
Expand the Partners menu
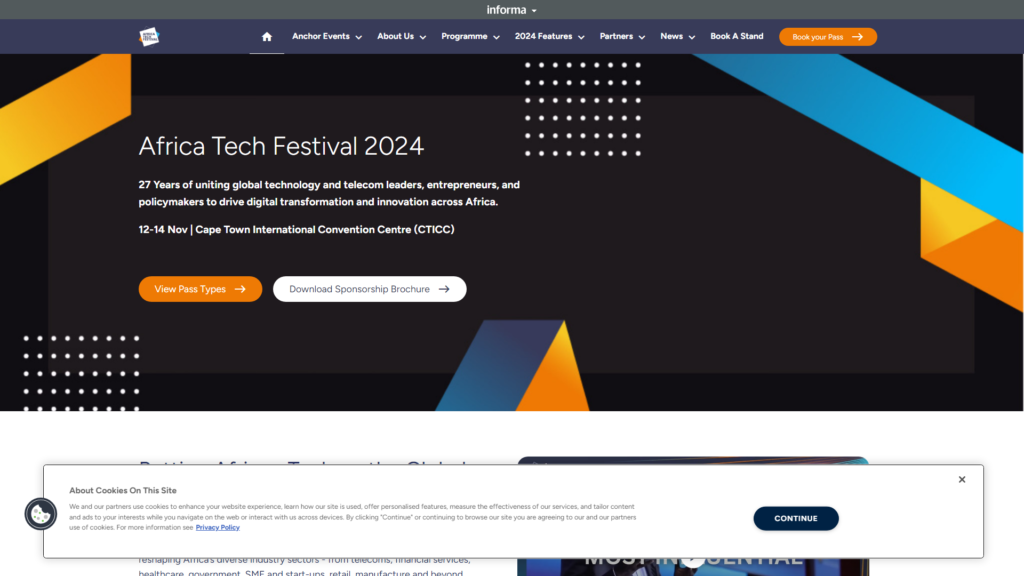[x=622, y=37]
